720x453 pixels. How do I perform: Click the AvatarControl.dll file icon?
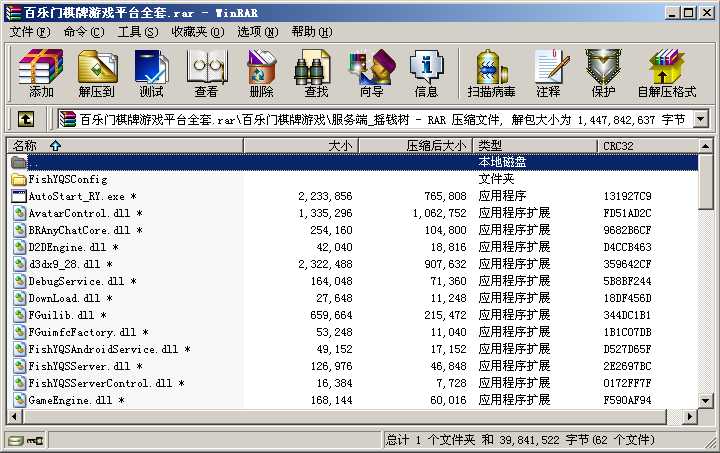pyautogui.click(x=19, y=213)
